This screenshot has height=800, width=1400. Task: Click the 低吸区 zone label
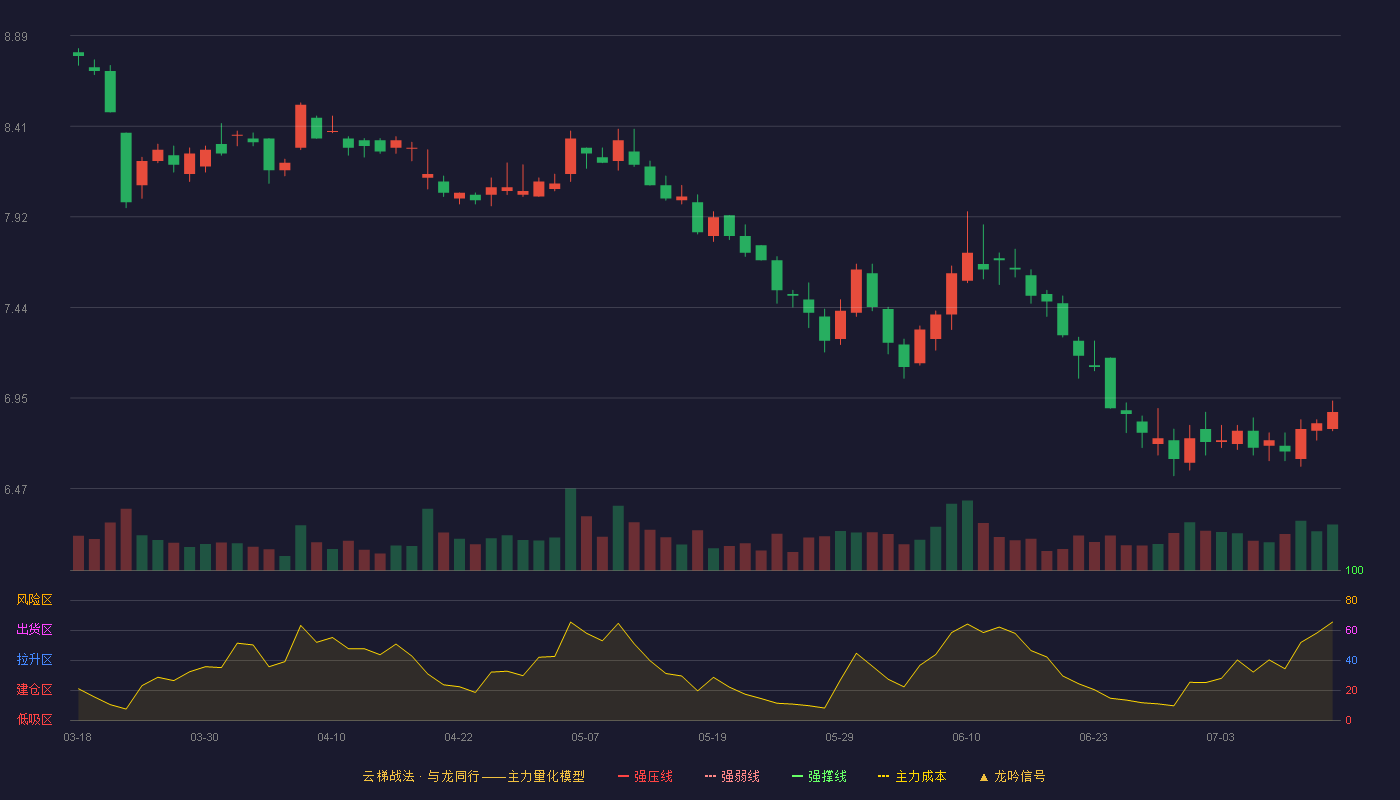pos(34,719)
